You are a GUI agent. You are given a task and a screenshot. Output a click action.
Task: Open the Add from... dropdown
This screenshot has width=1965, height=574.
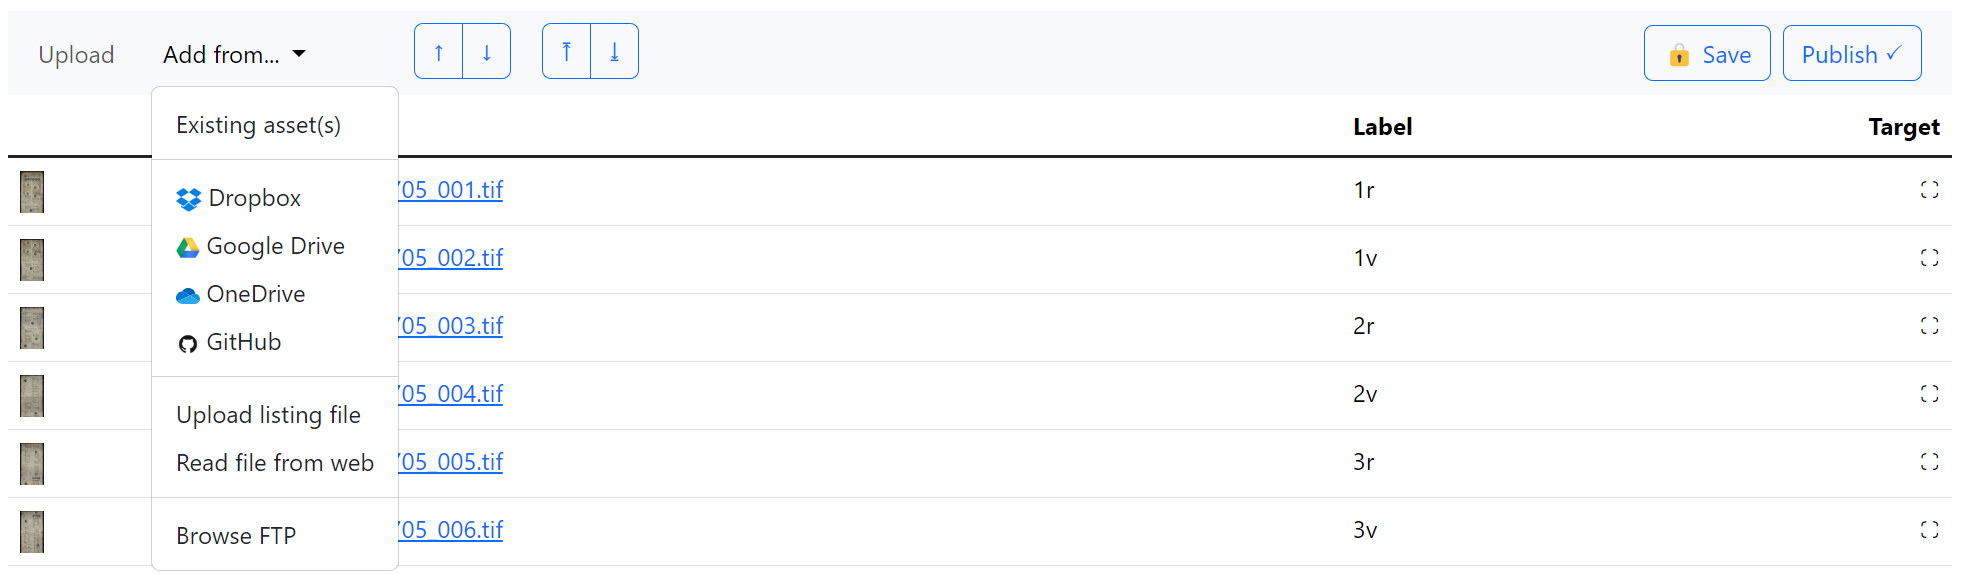pos(234,55)
